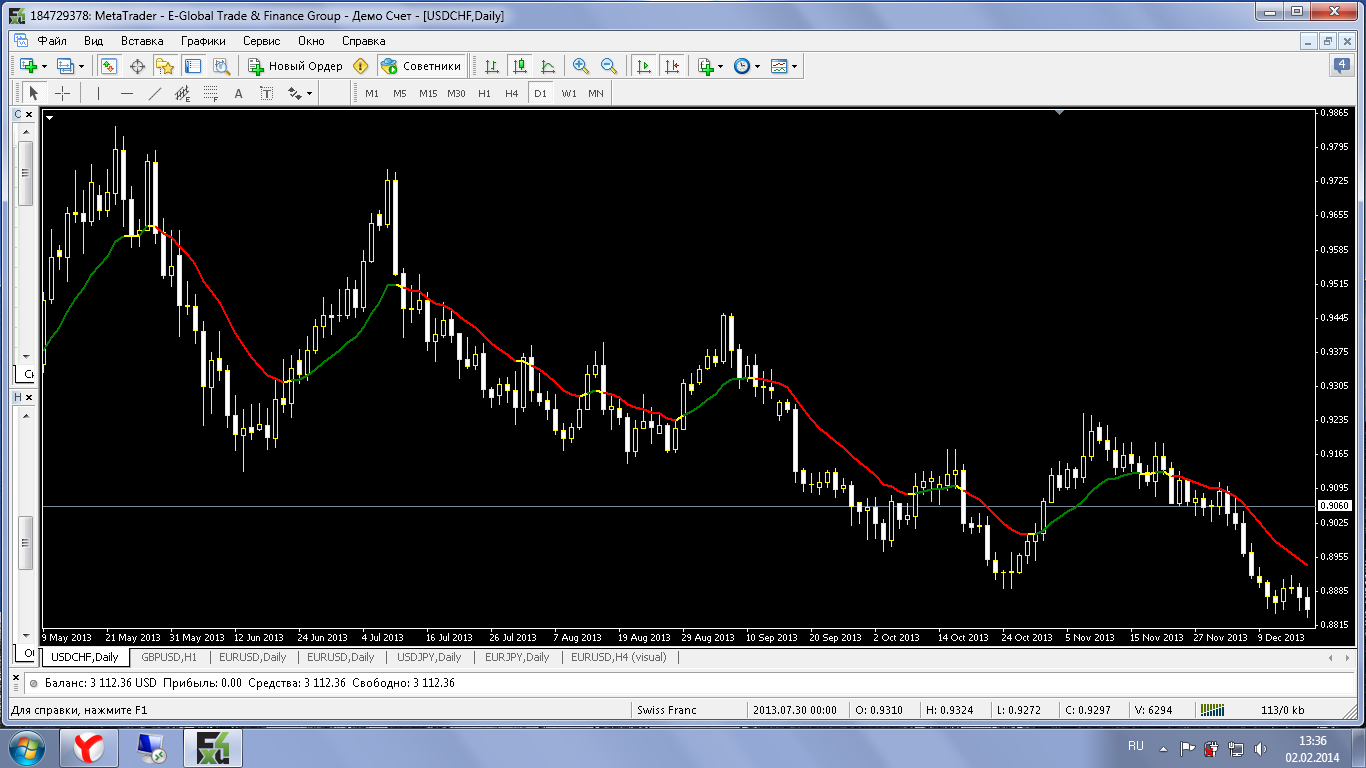Switch to H1 timeframe
The width and height of the screenshot is (1366, 768).
pos(484,93)
